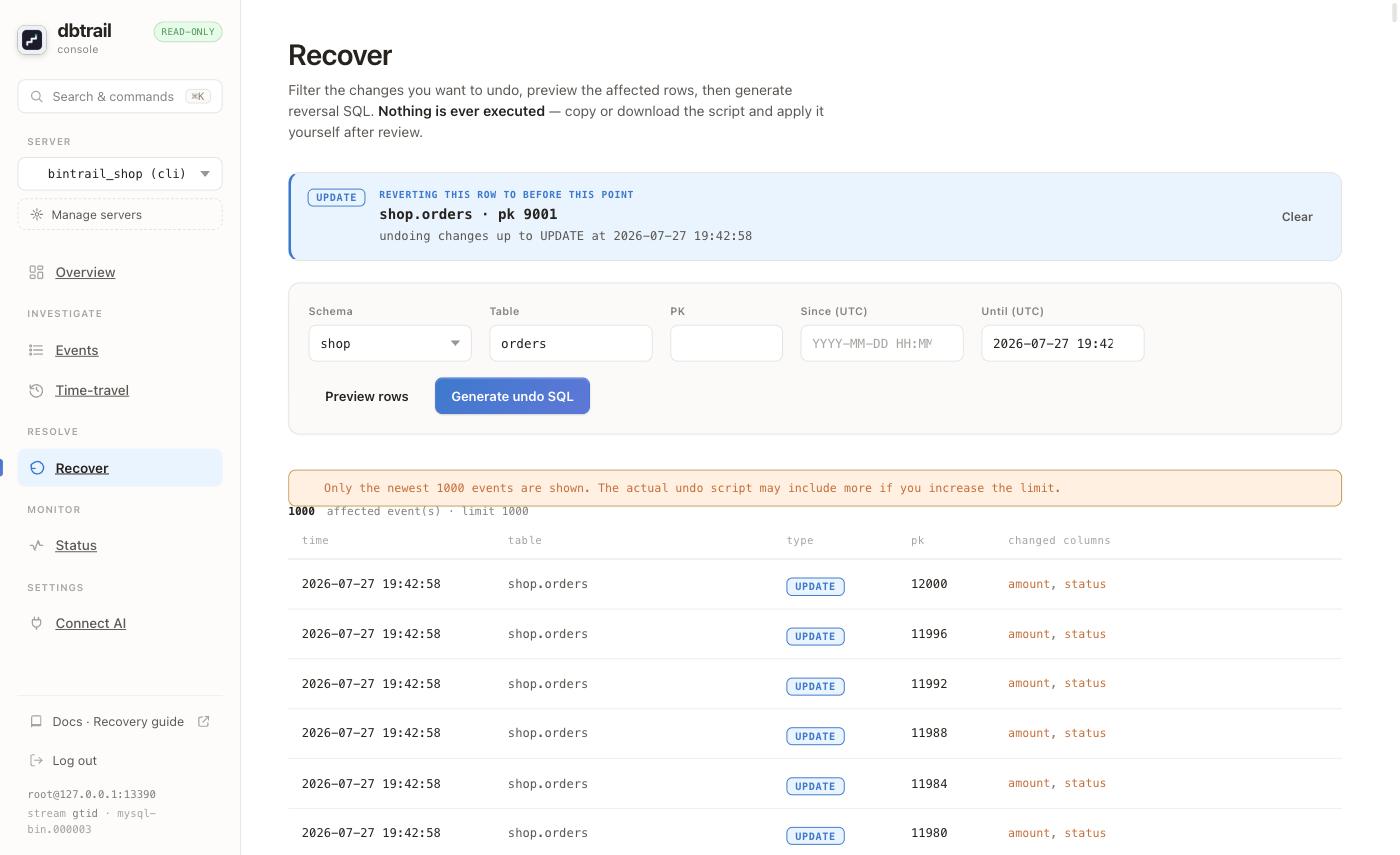Click Generate undo SQL

coord(512,396)
